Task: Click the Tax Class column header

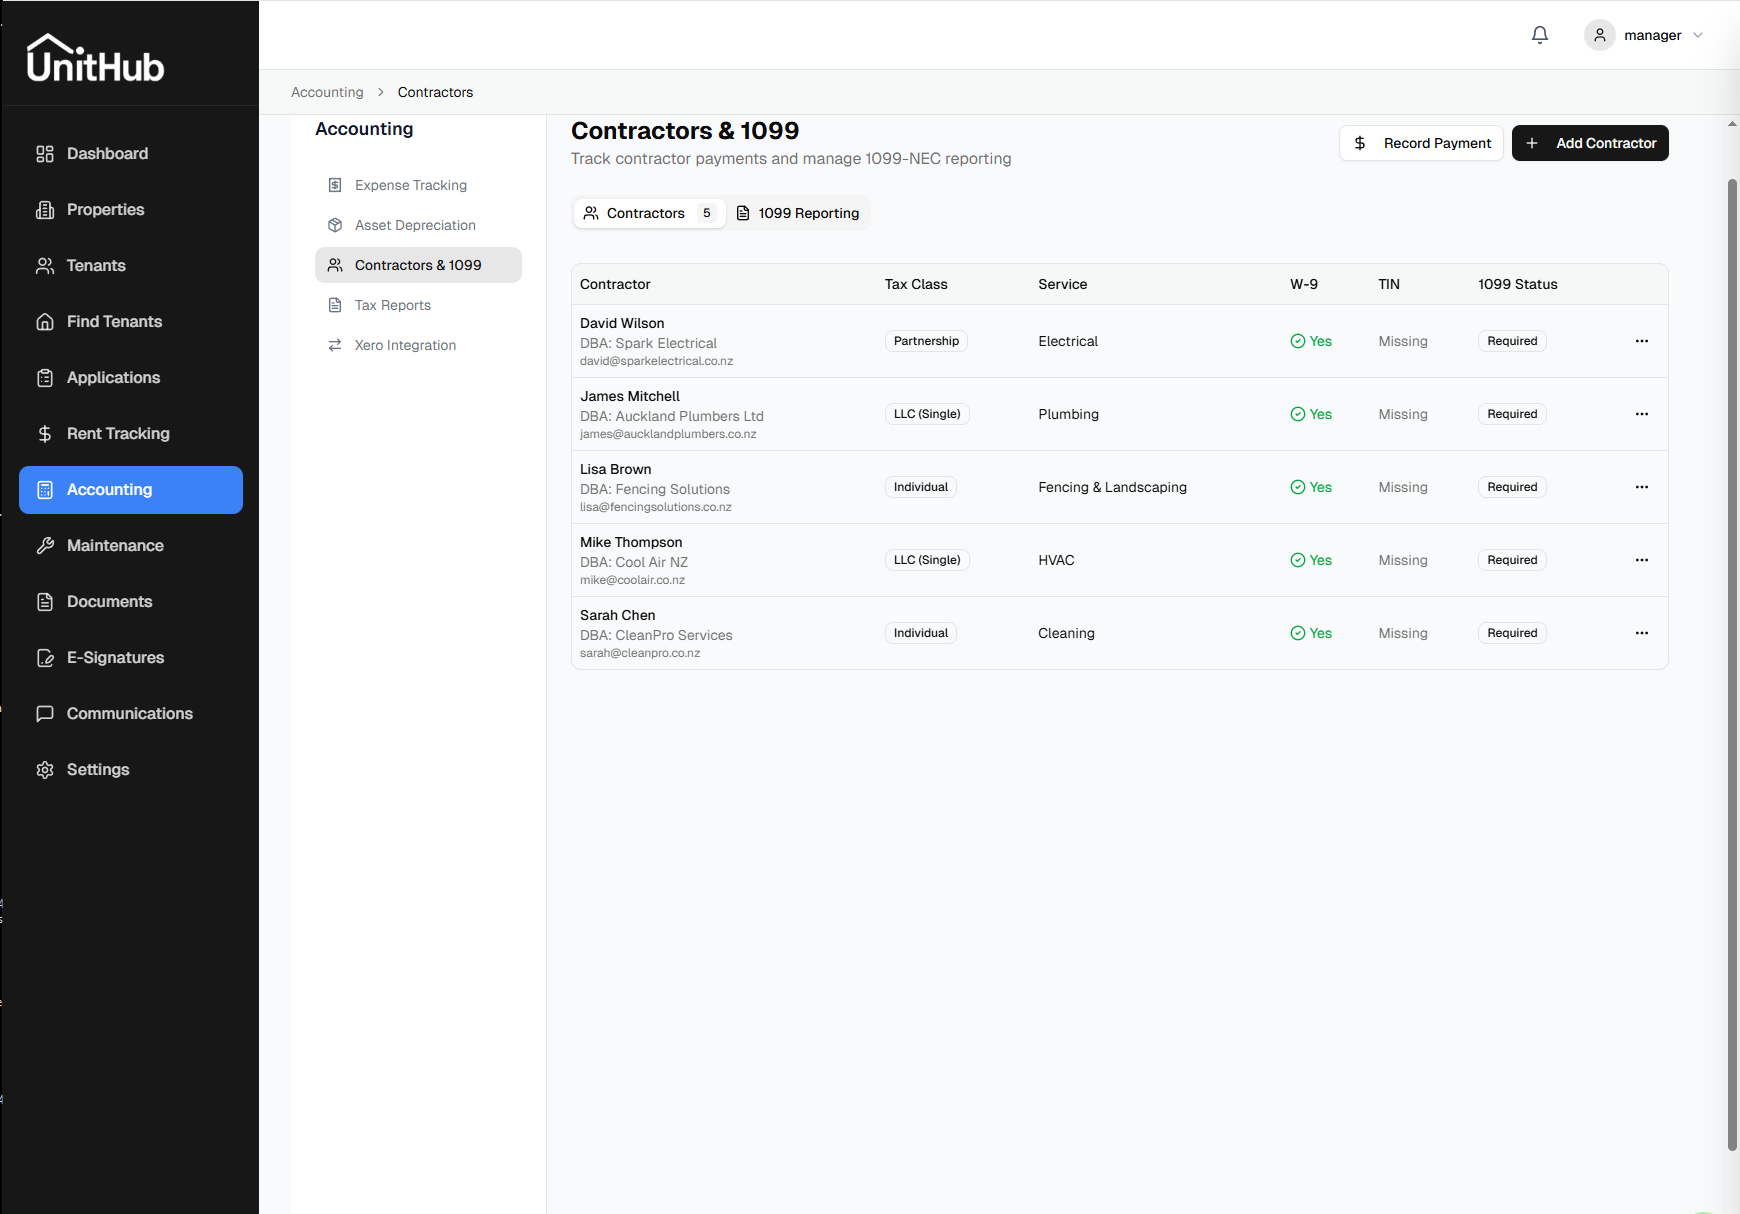Action: pyautogui.click(x=916, y=284)
